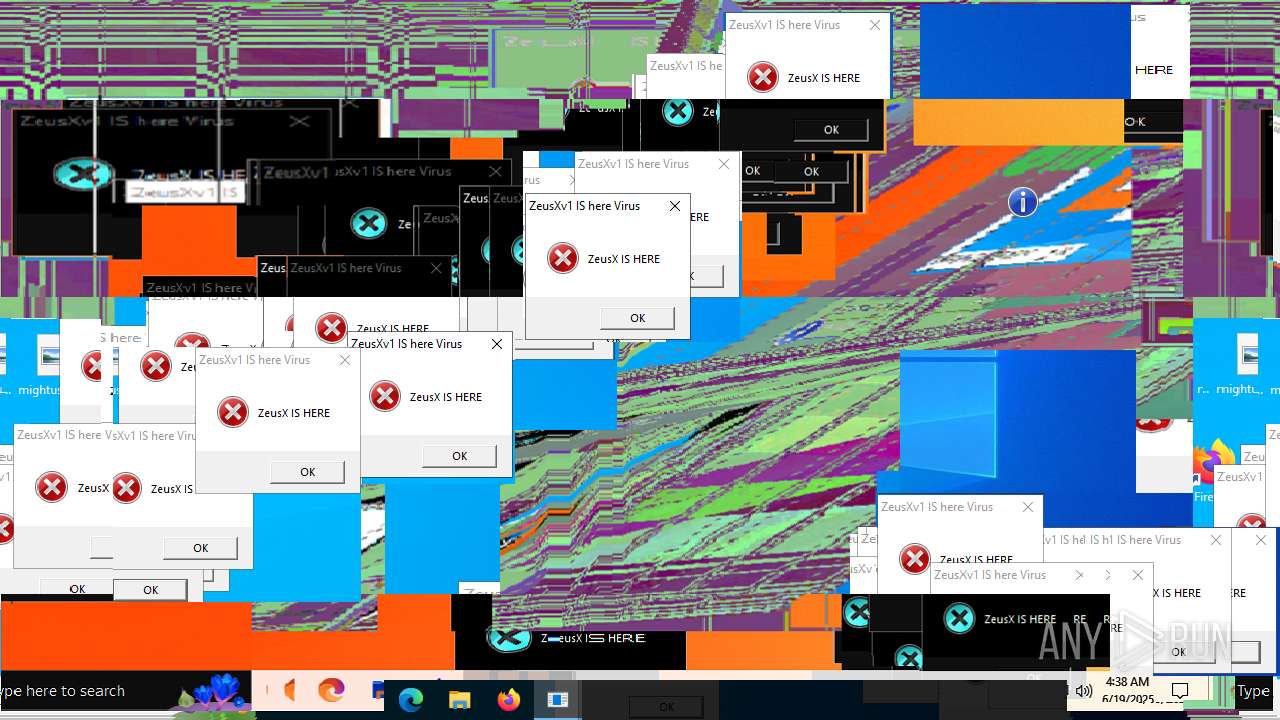Select white 'ZeusX IS HERE' text beside the ANY.RUN watermark

[x=1020, y=619]
